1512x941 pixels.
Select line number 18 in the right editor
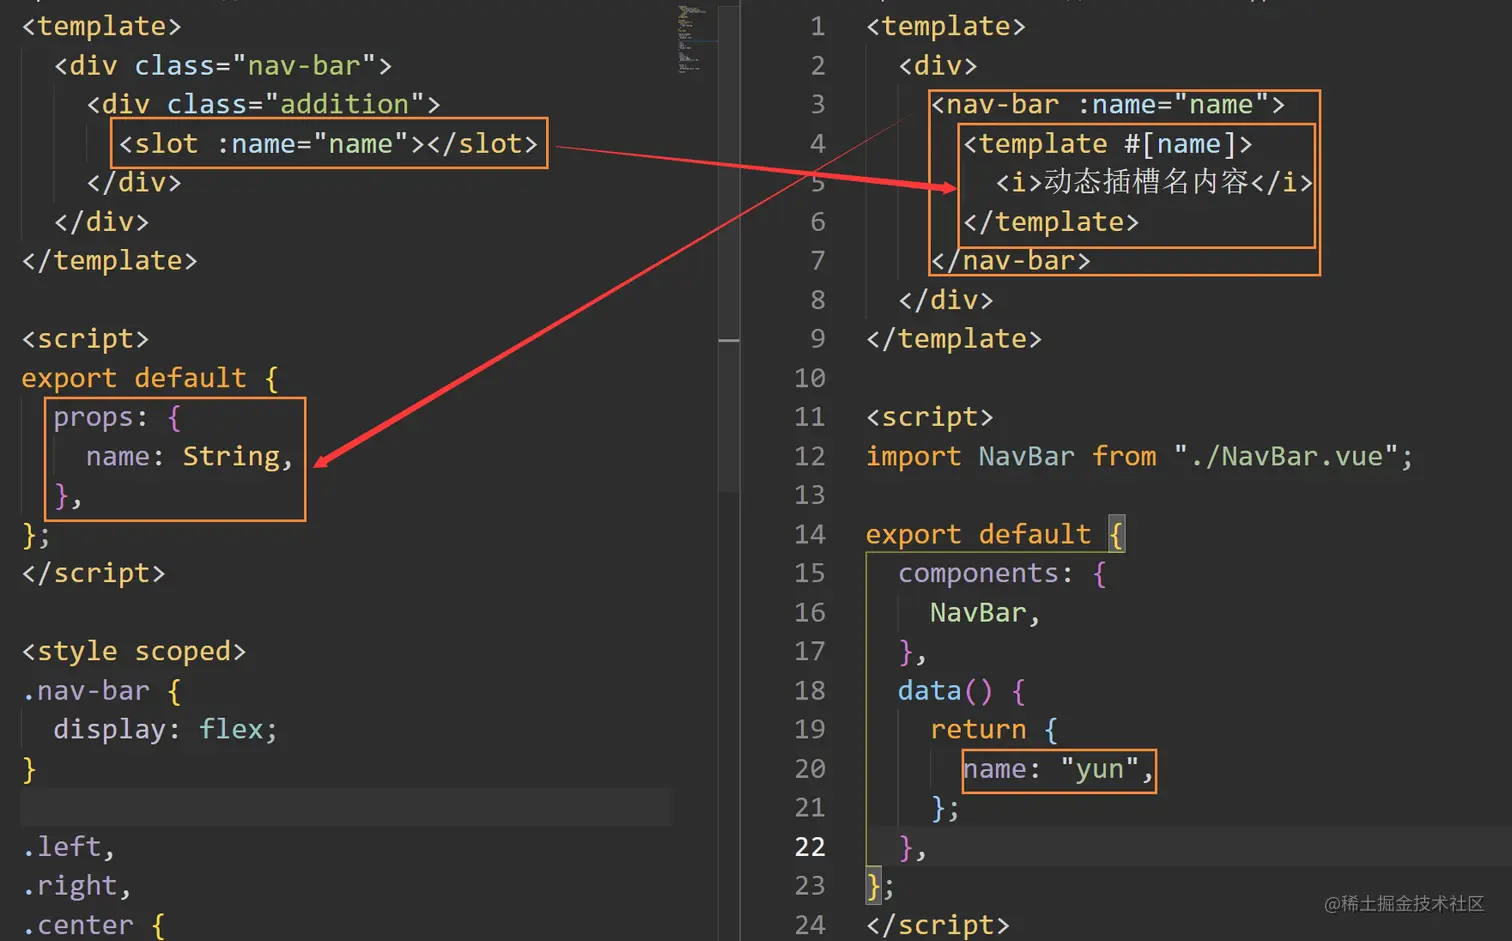click(x=810, y=691)
